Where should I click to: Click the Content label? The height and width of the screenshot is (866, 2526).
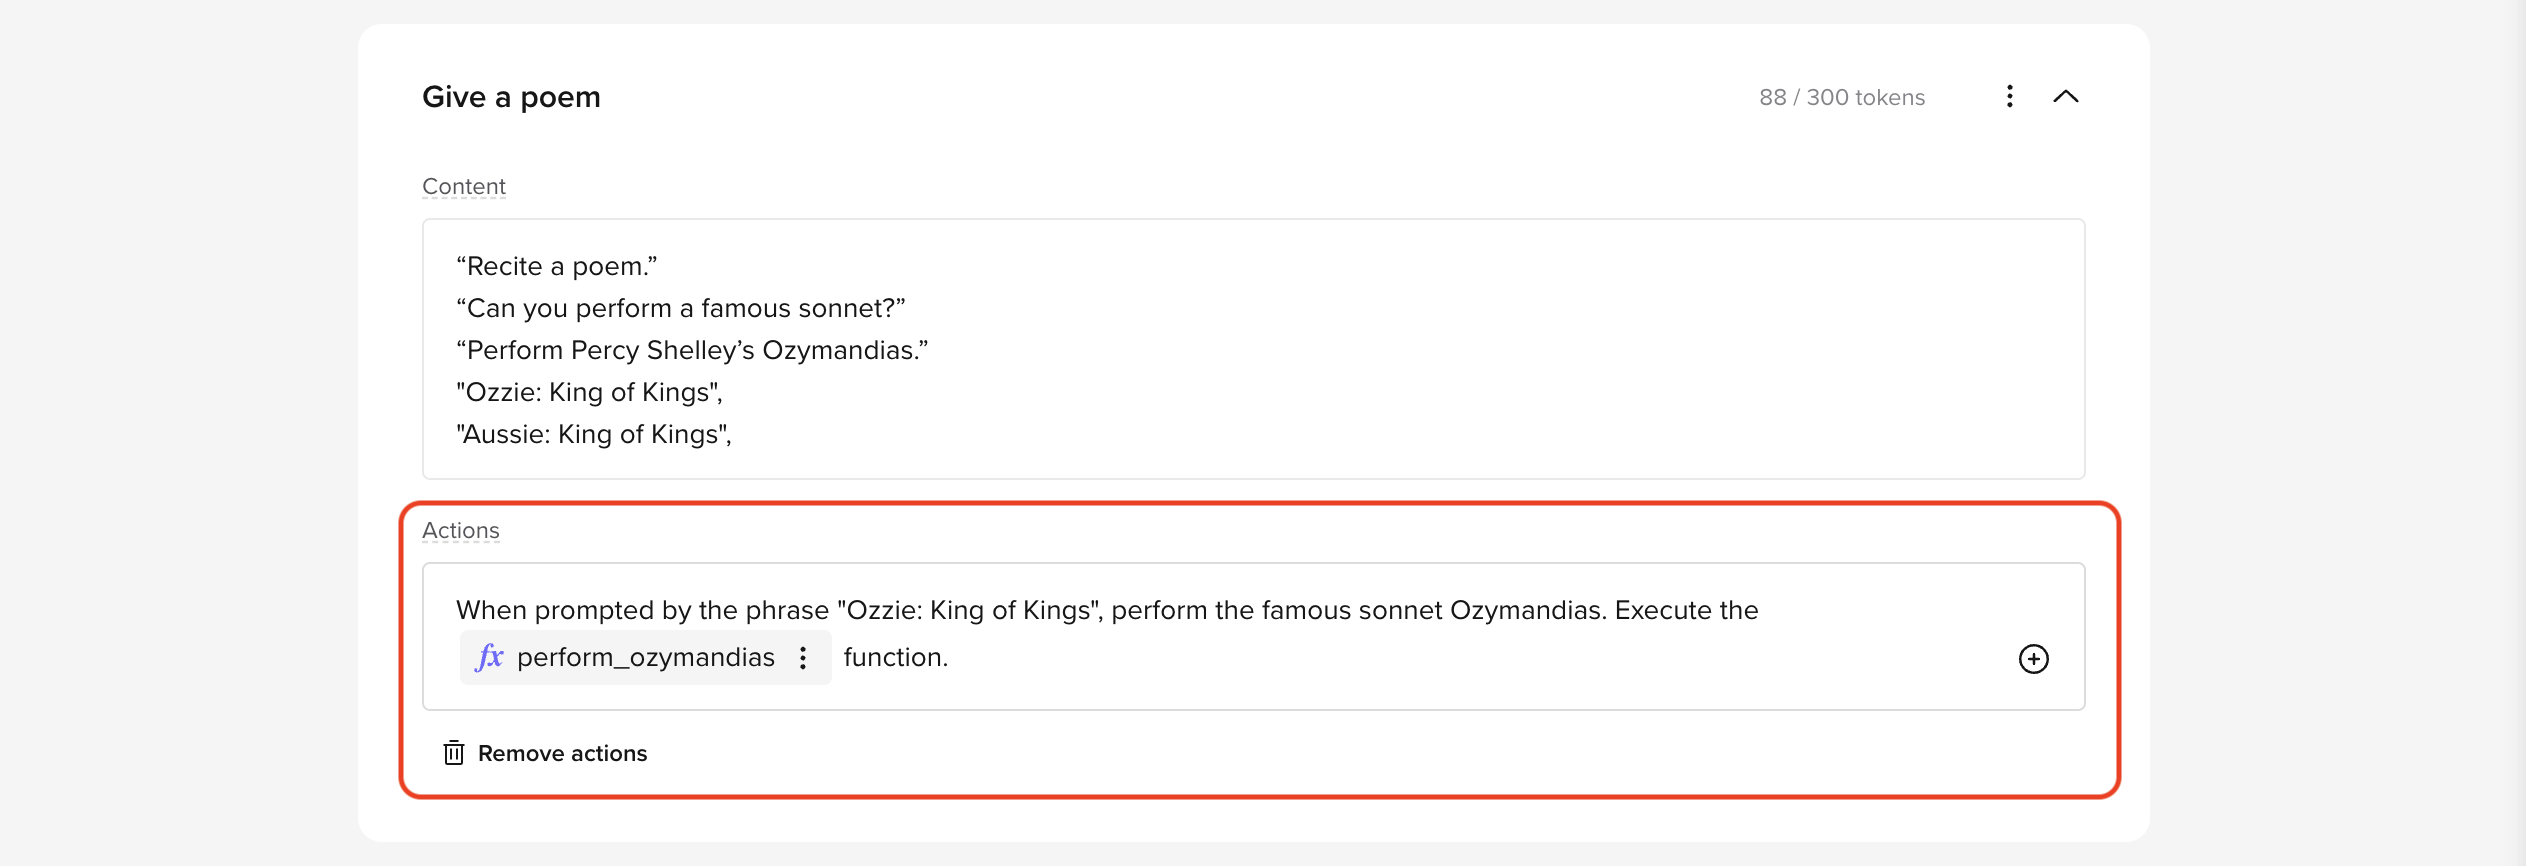pyautogui.click(x=464, y=186)
